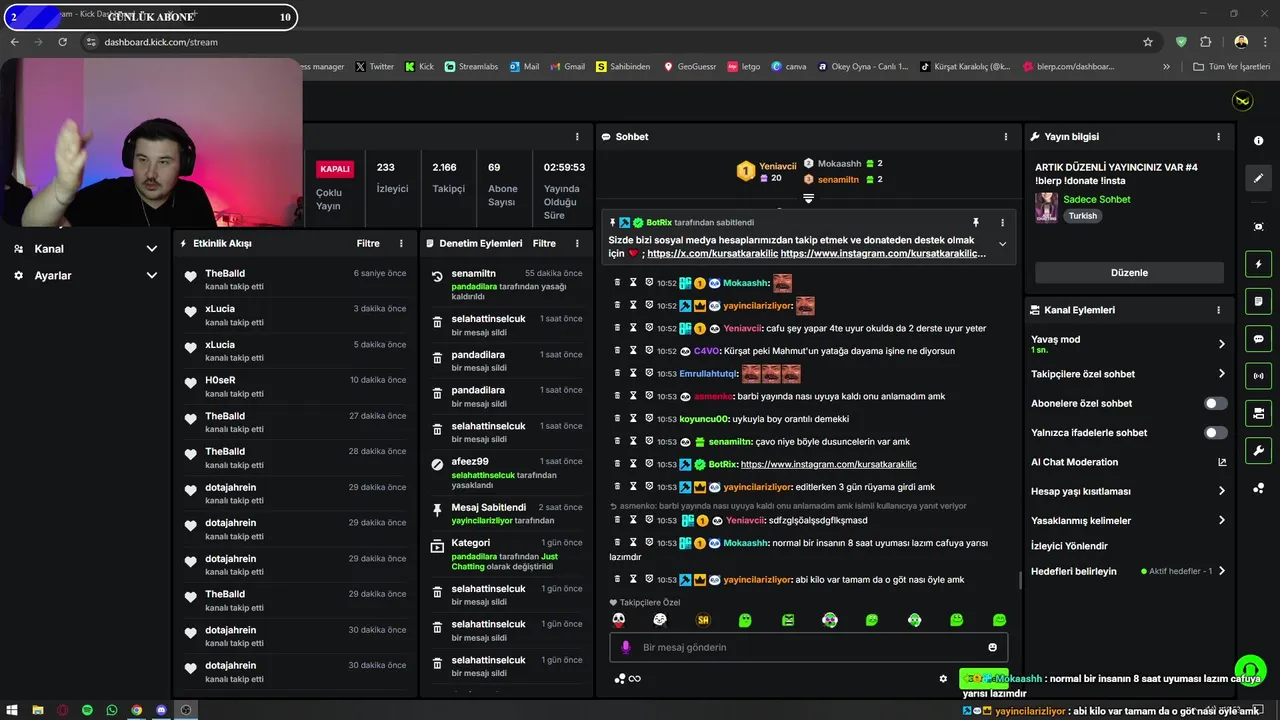Timeout koyuncu00 using the hourglass icon
Image resolution: width=1280 pixels, height=720 pixels.
[633, 419]
